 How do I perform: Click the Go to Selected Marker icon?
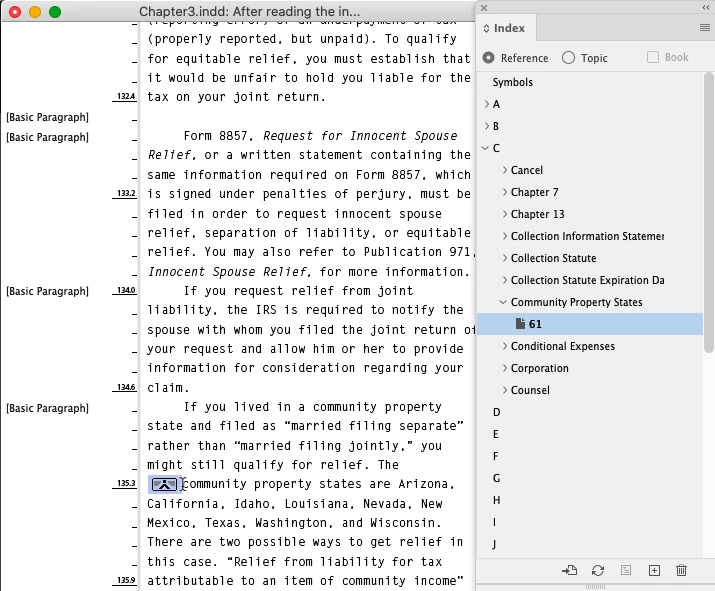click(569, 570)
